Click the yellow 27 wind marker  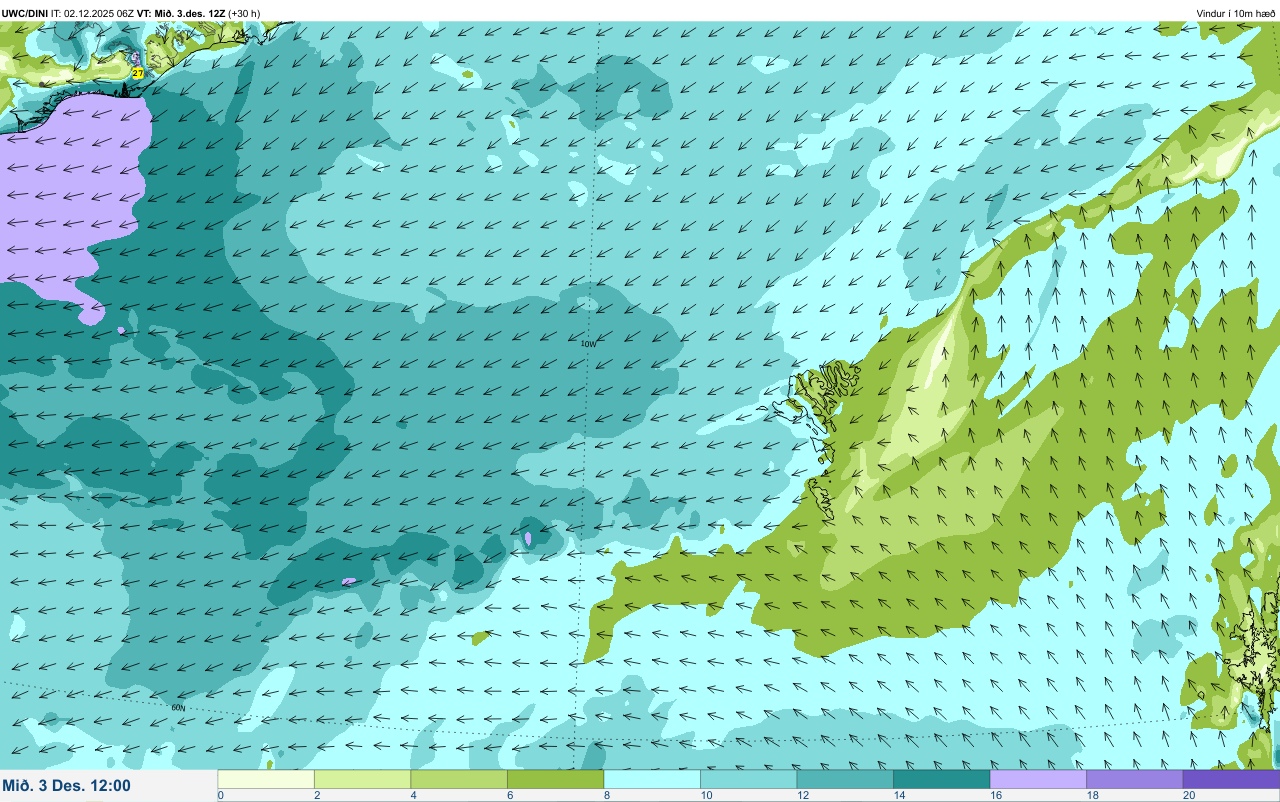pos(138,73)
